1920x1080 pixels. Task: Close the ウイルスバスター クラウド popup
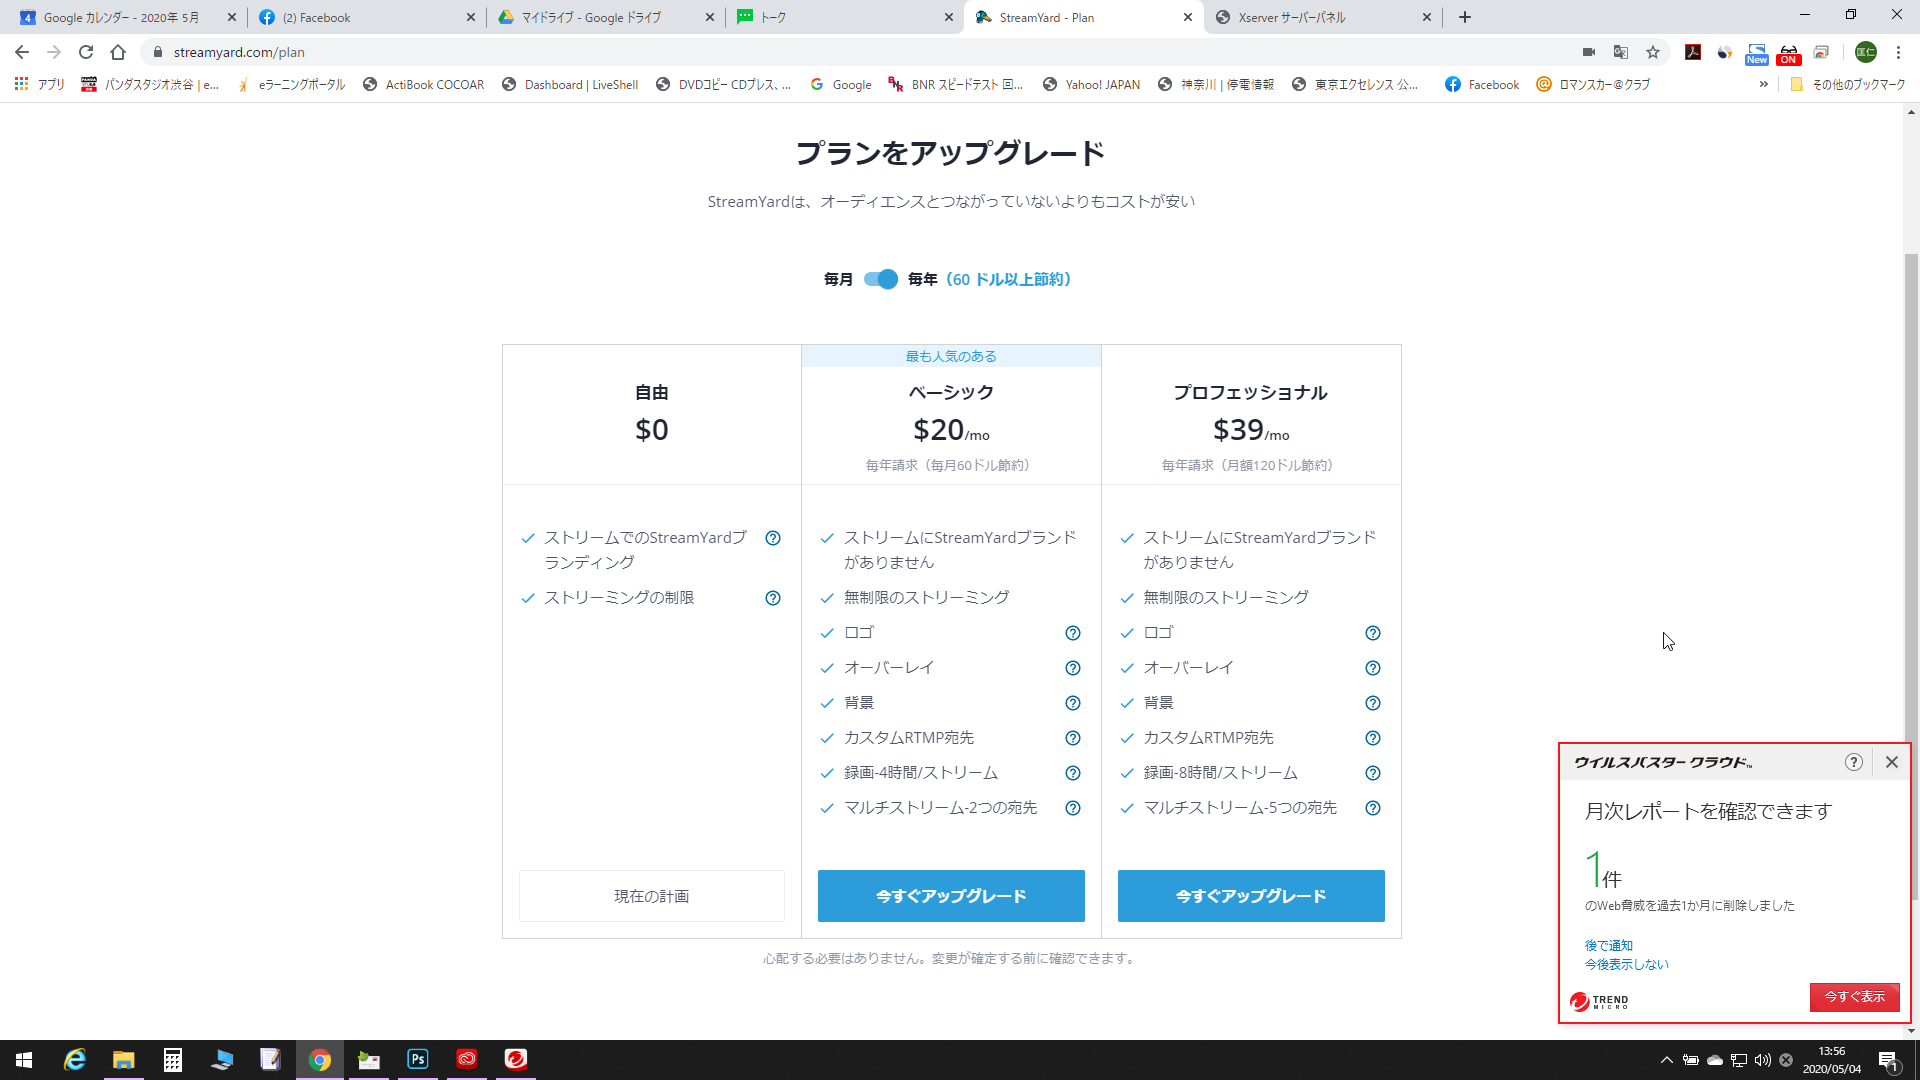pos(1892,762)
